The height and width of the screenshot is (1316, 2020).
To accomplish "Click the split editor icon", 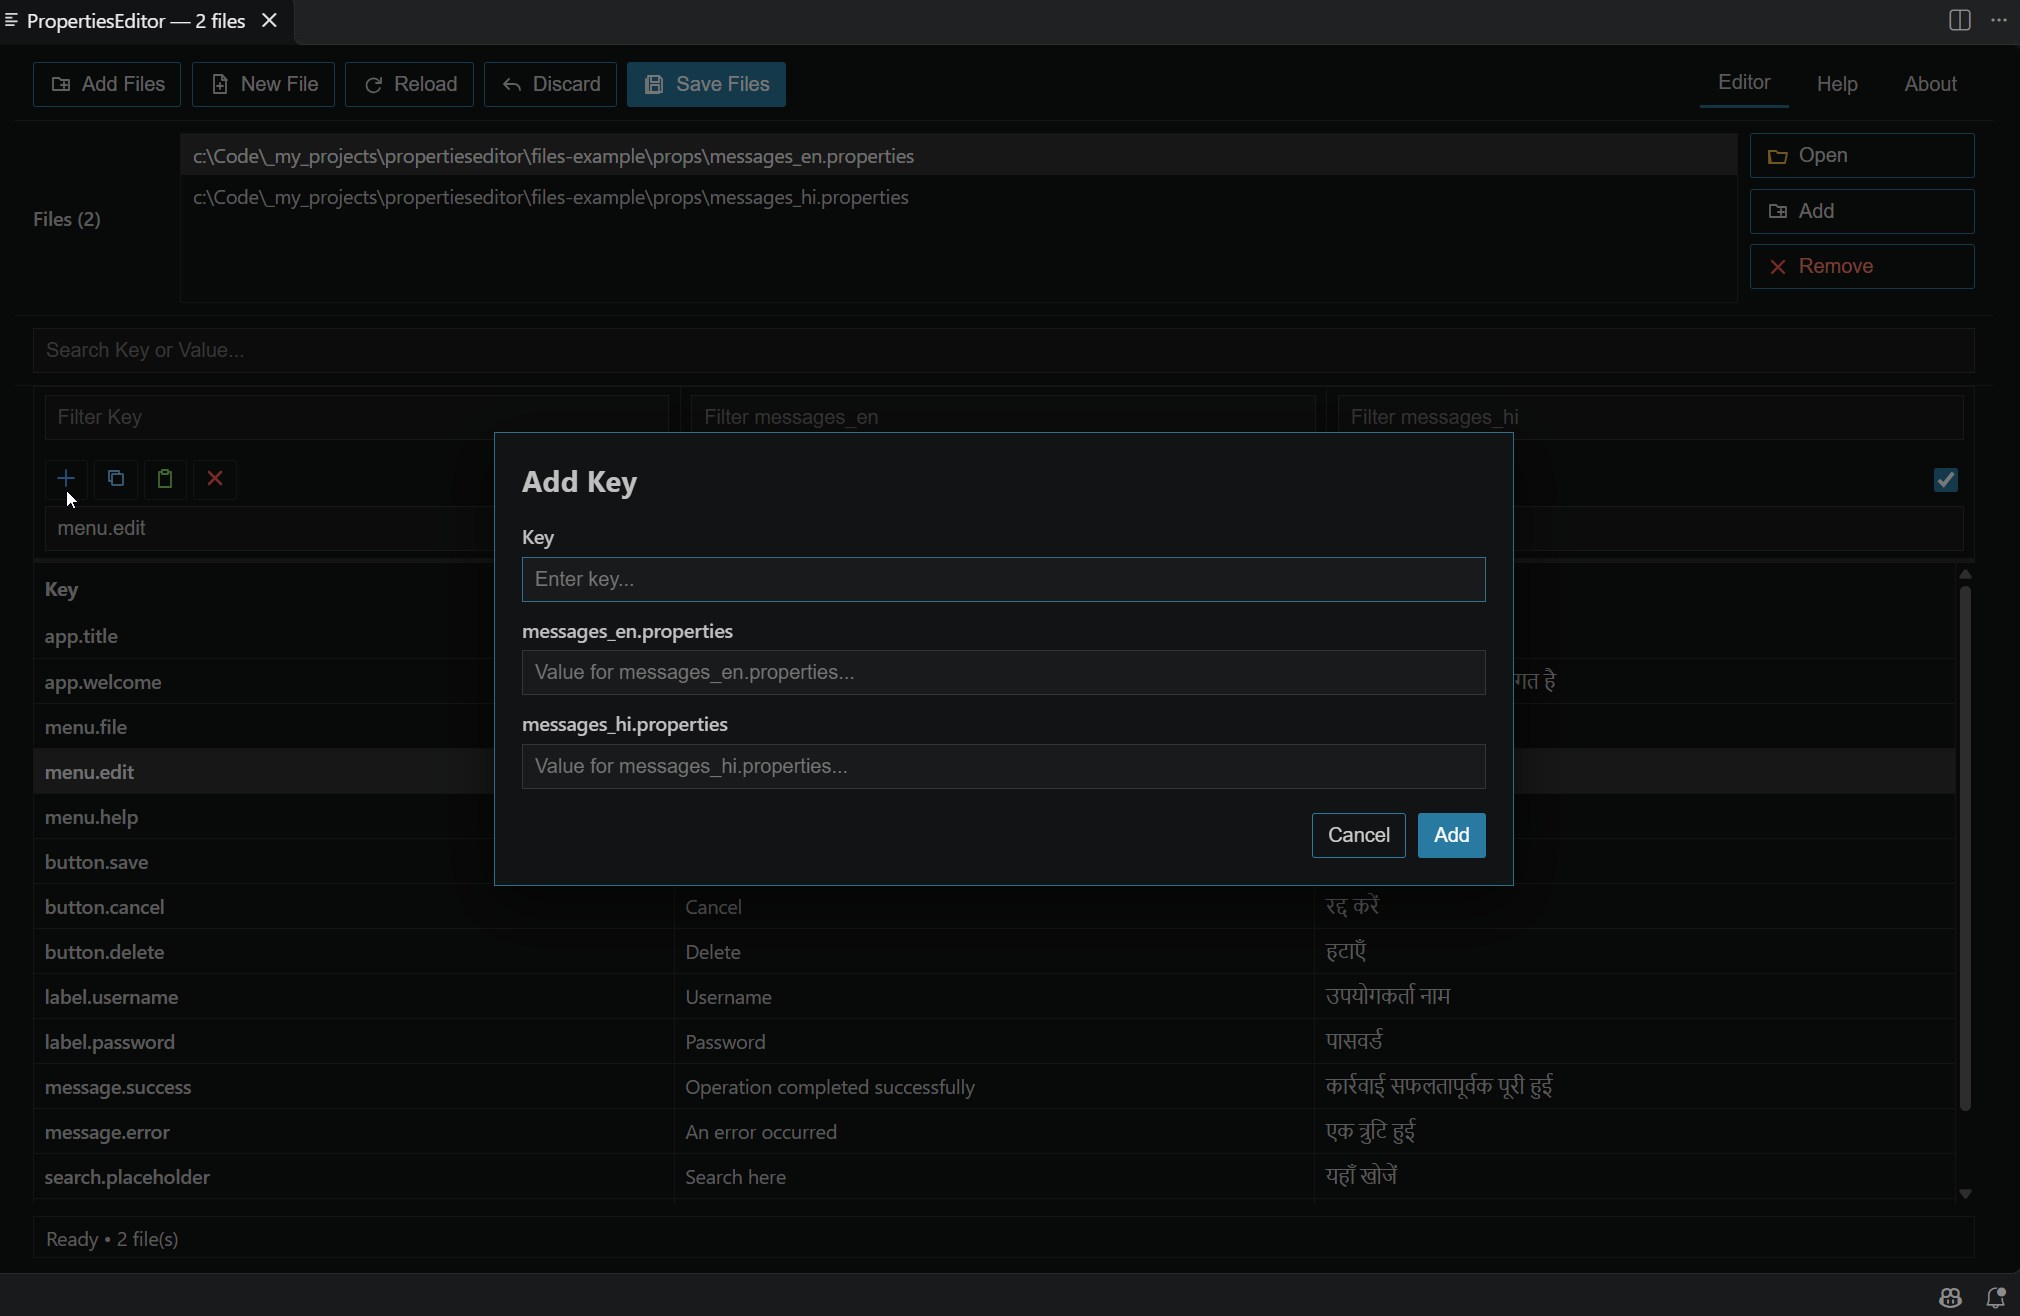I will tap(1960, 20).
